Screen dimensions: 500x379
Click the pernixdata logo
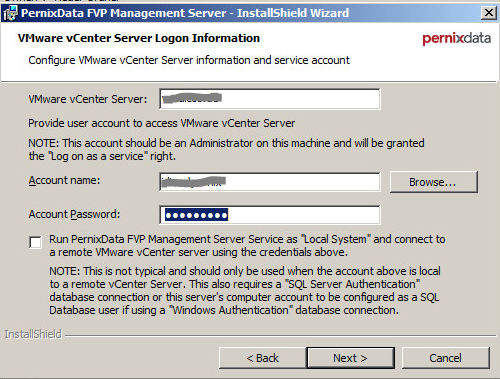click(456, 39)
